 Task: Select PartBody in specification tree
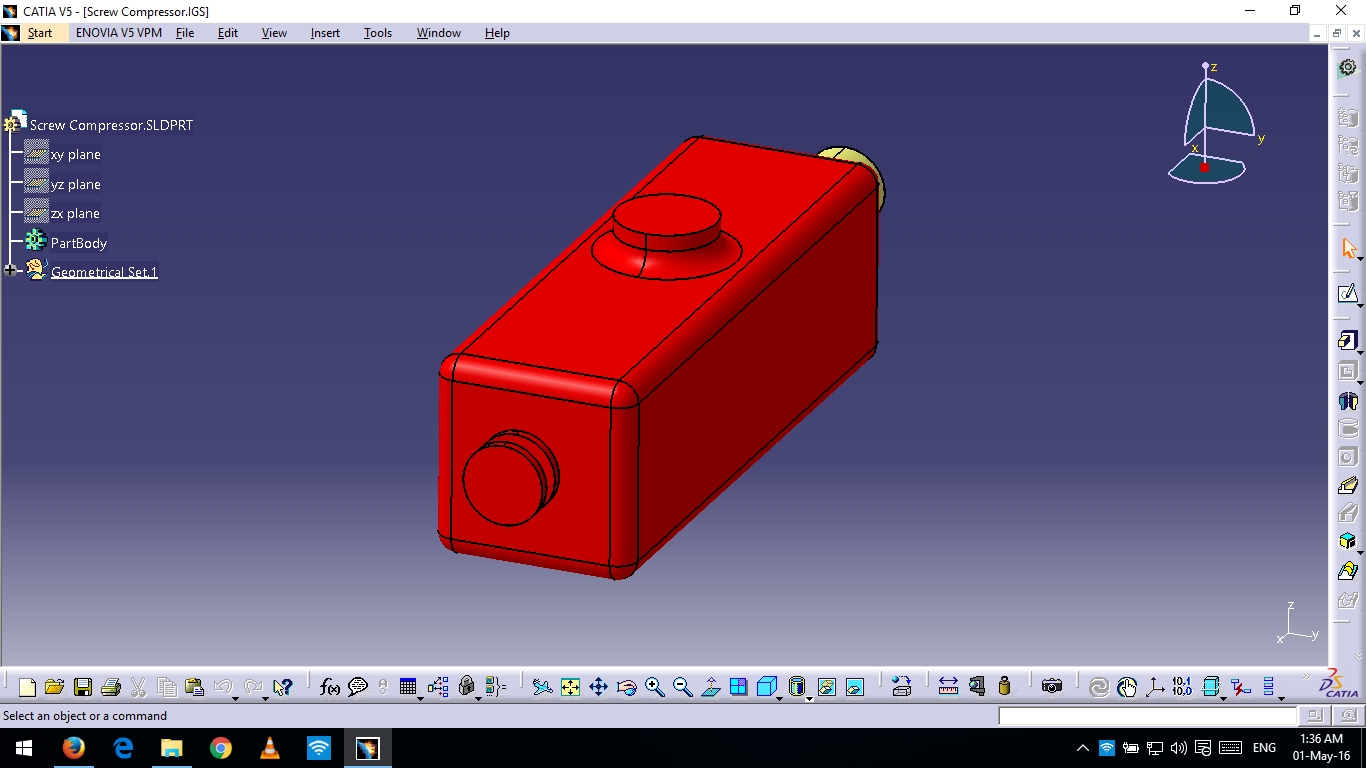[79, 243]
